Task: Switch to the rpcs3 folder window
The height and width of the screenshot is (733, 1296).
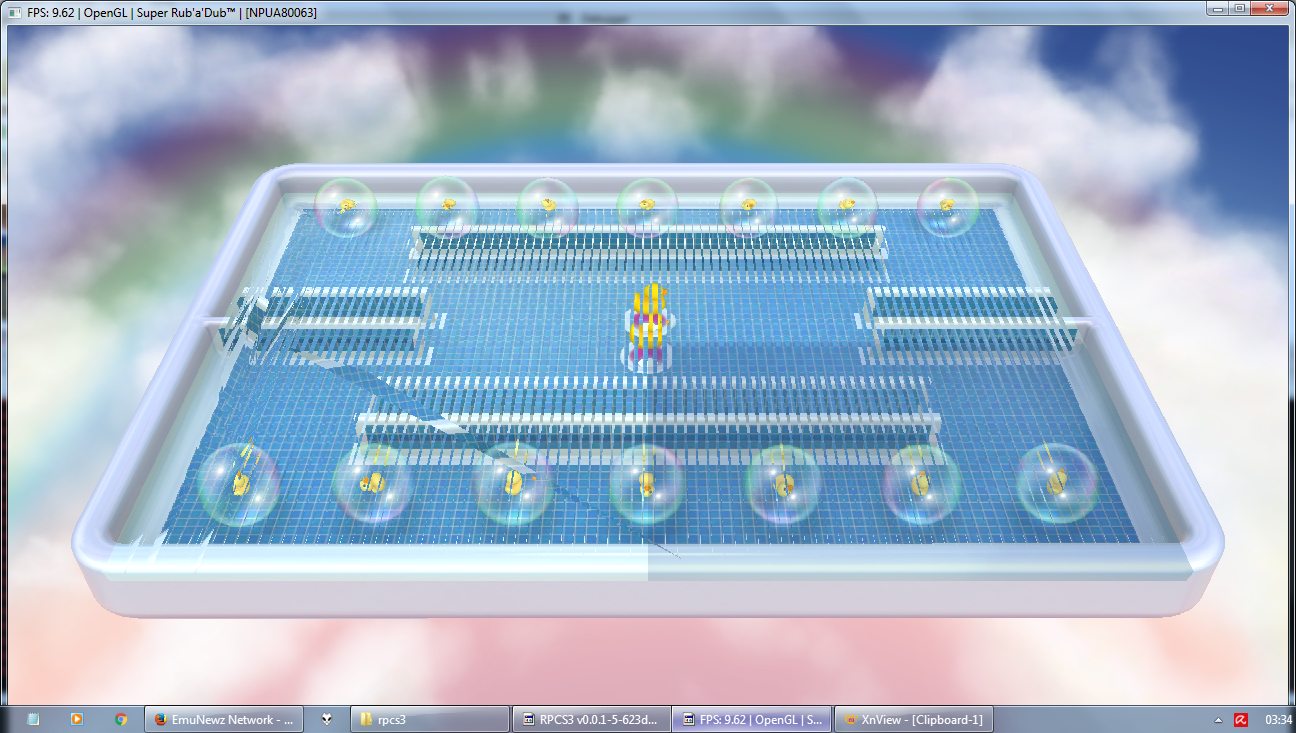Action: click(430, 718)
